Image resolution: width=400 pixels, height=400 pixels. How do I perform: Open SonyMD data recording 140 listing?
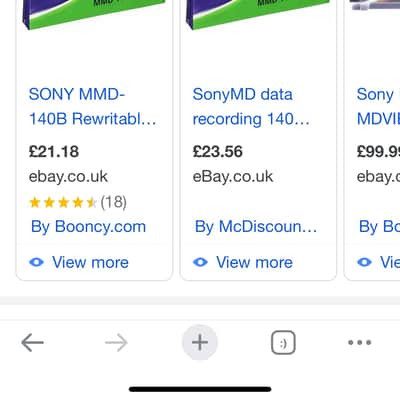tap(251, 106)
